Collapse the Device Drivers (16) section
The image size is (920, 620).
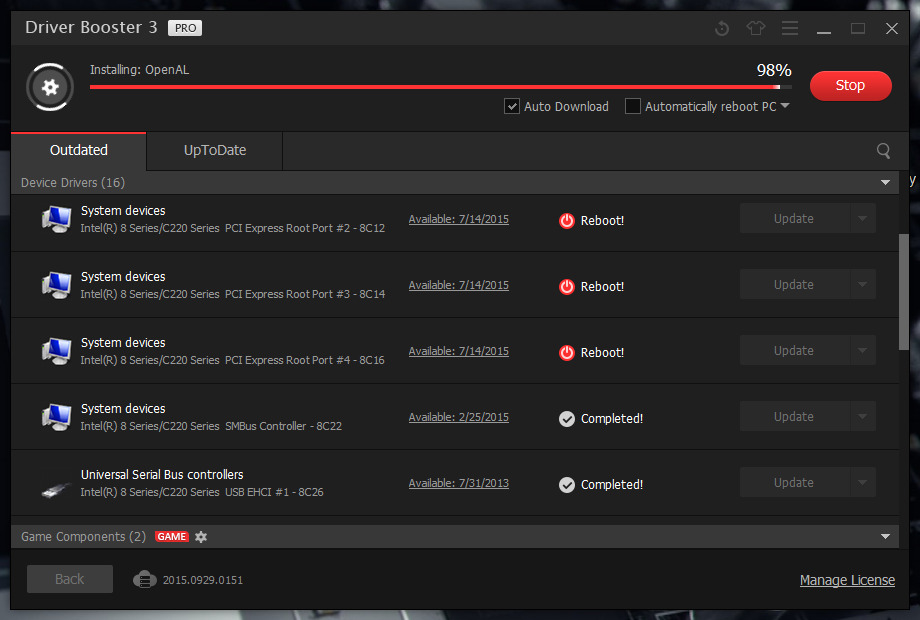click(885, 183)
